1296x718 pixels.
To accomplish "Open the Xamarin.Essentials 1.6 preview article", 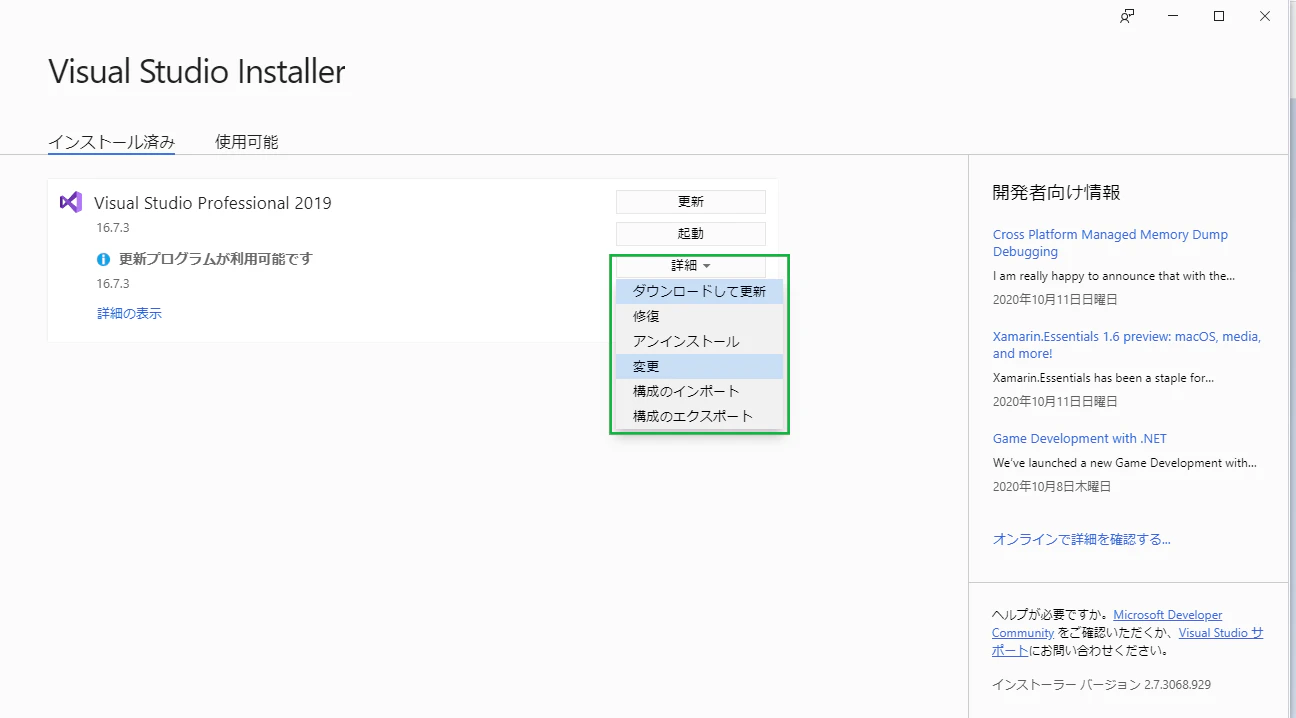I will (x=1127, y=345).
